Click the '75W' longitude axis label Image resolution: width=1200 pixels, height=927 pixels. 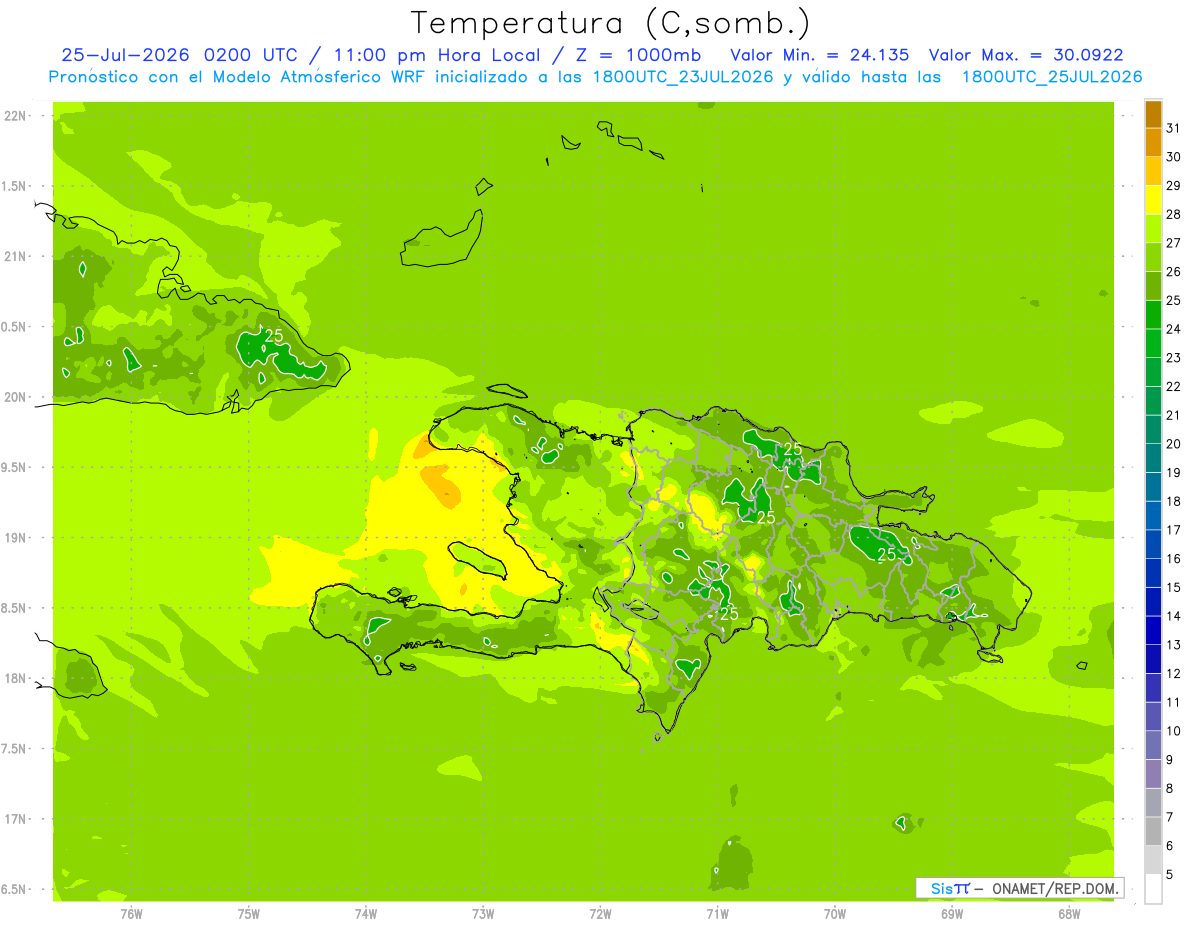pos(249,914)
